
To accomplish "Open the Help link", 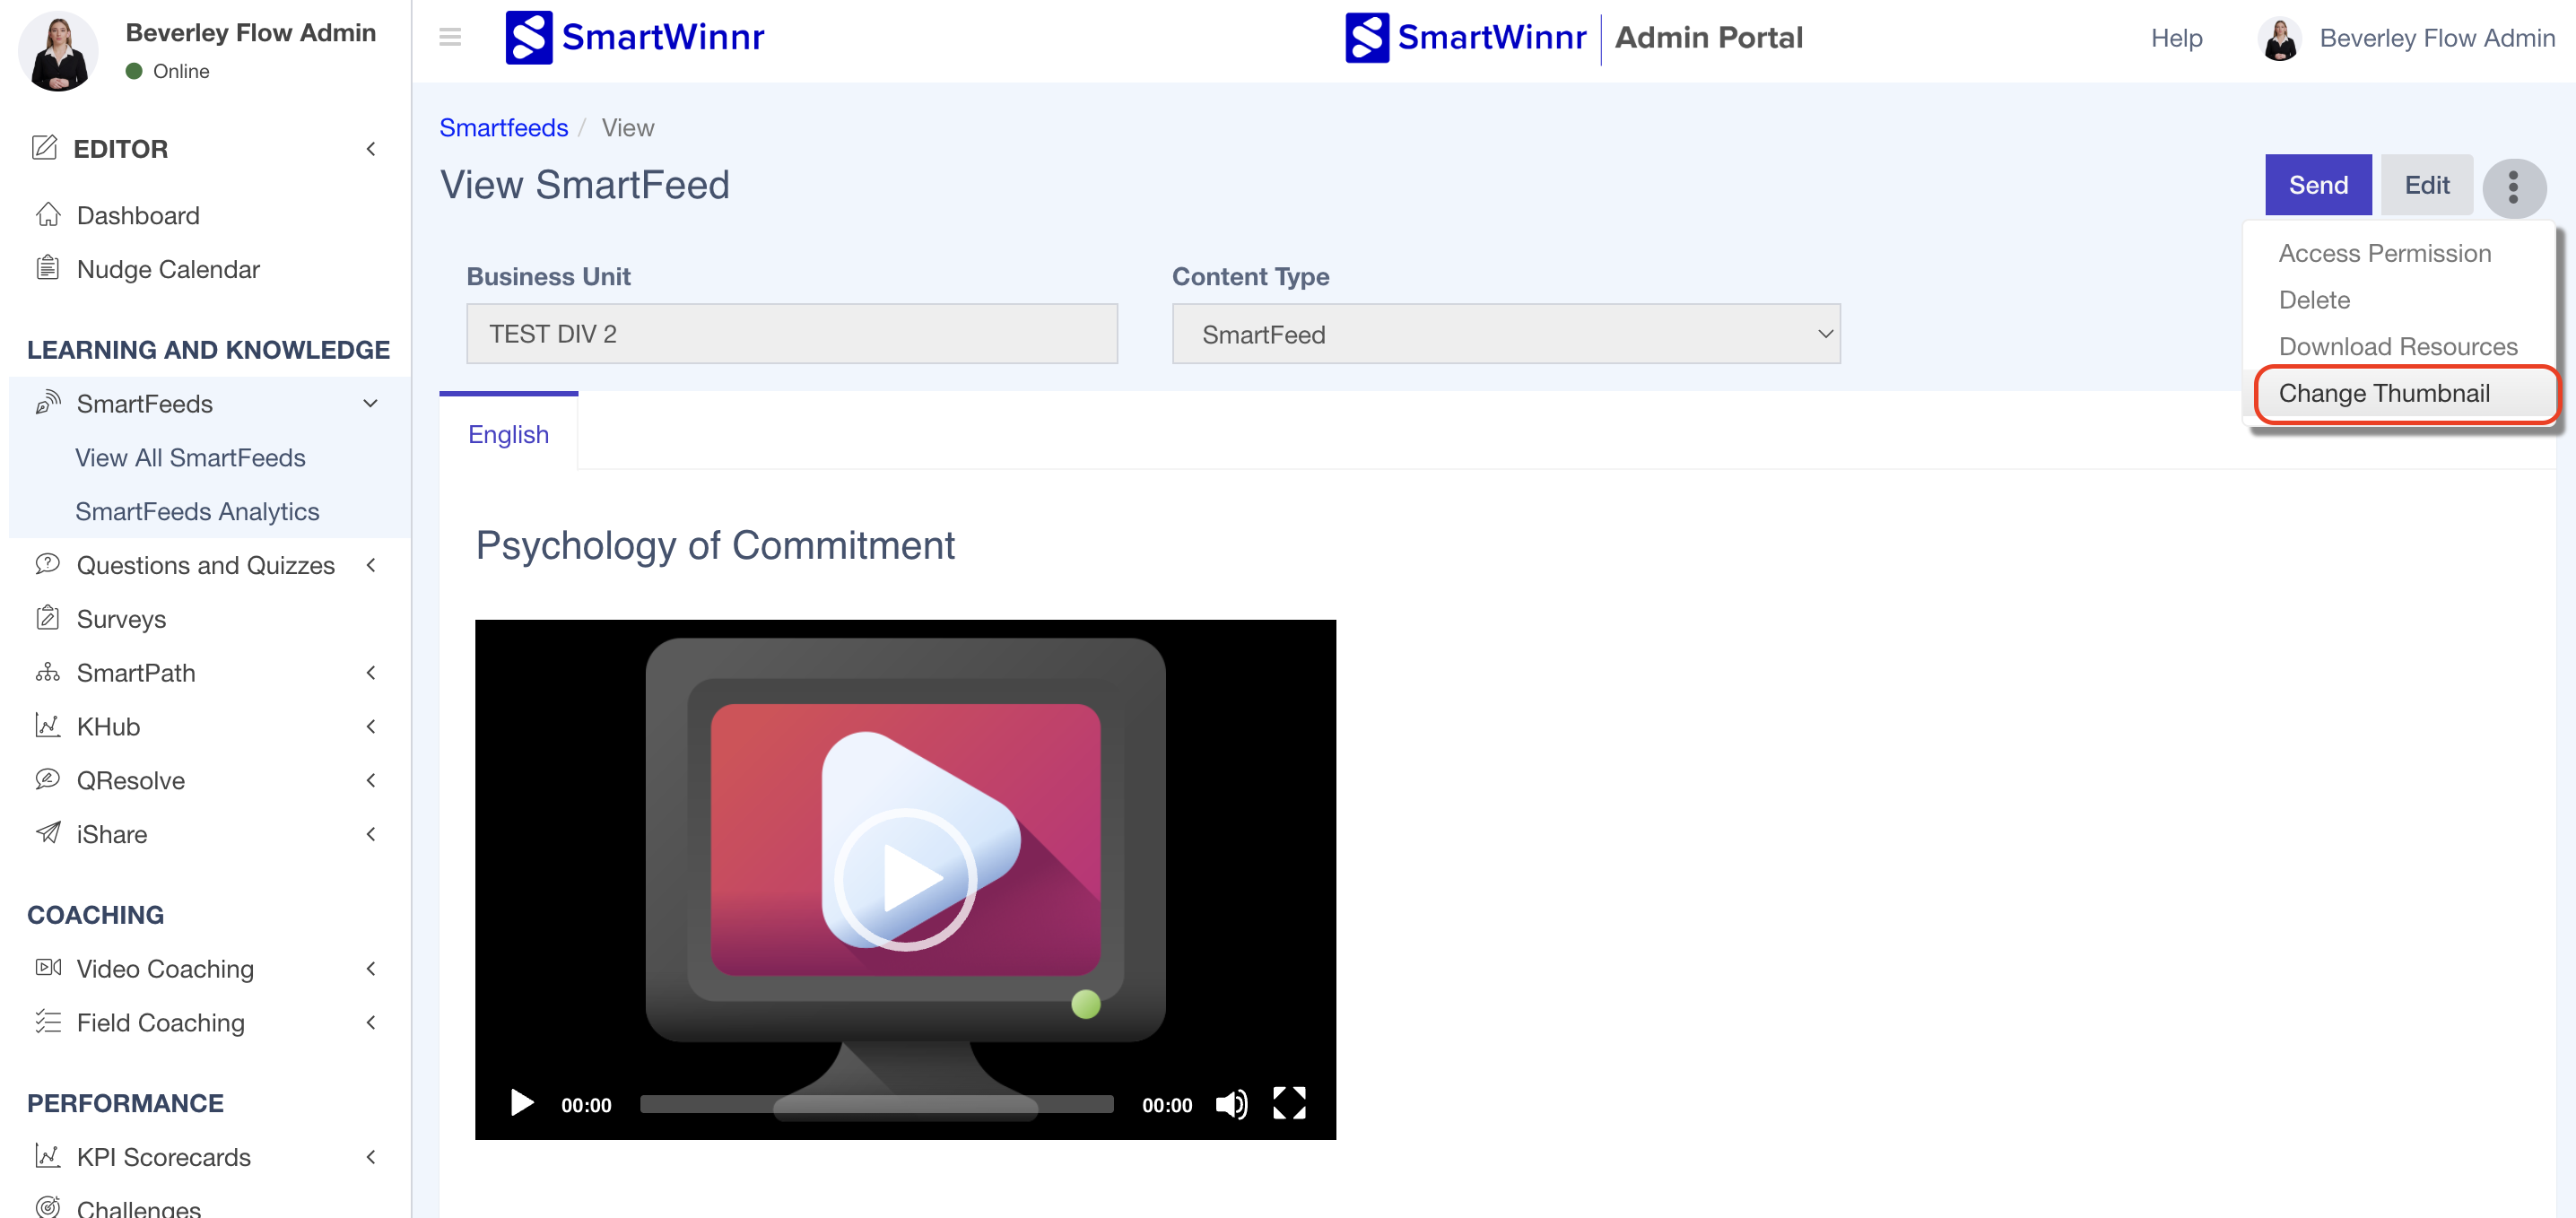I will point(2176,38).
